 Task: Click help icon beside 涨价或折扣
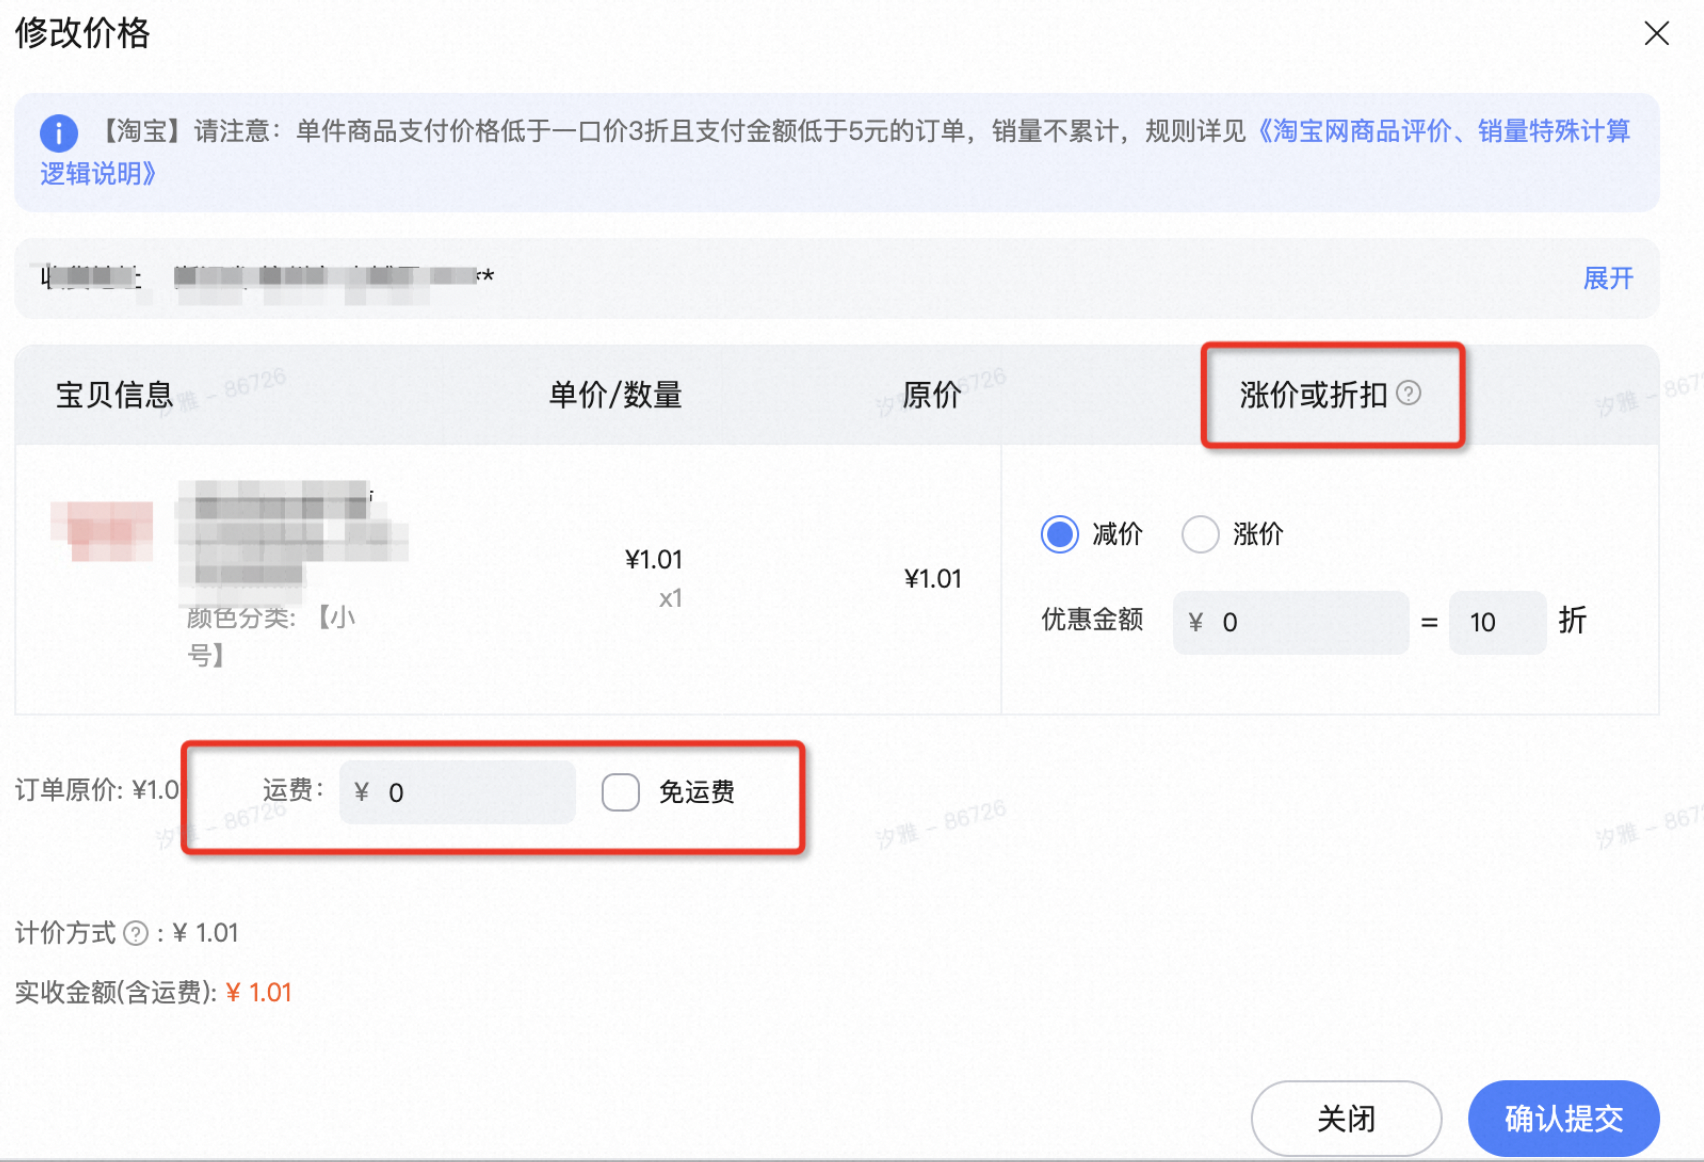(1409, 393)
